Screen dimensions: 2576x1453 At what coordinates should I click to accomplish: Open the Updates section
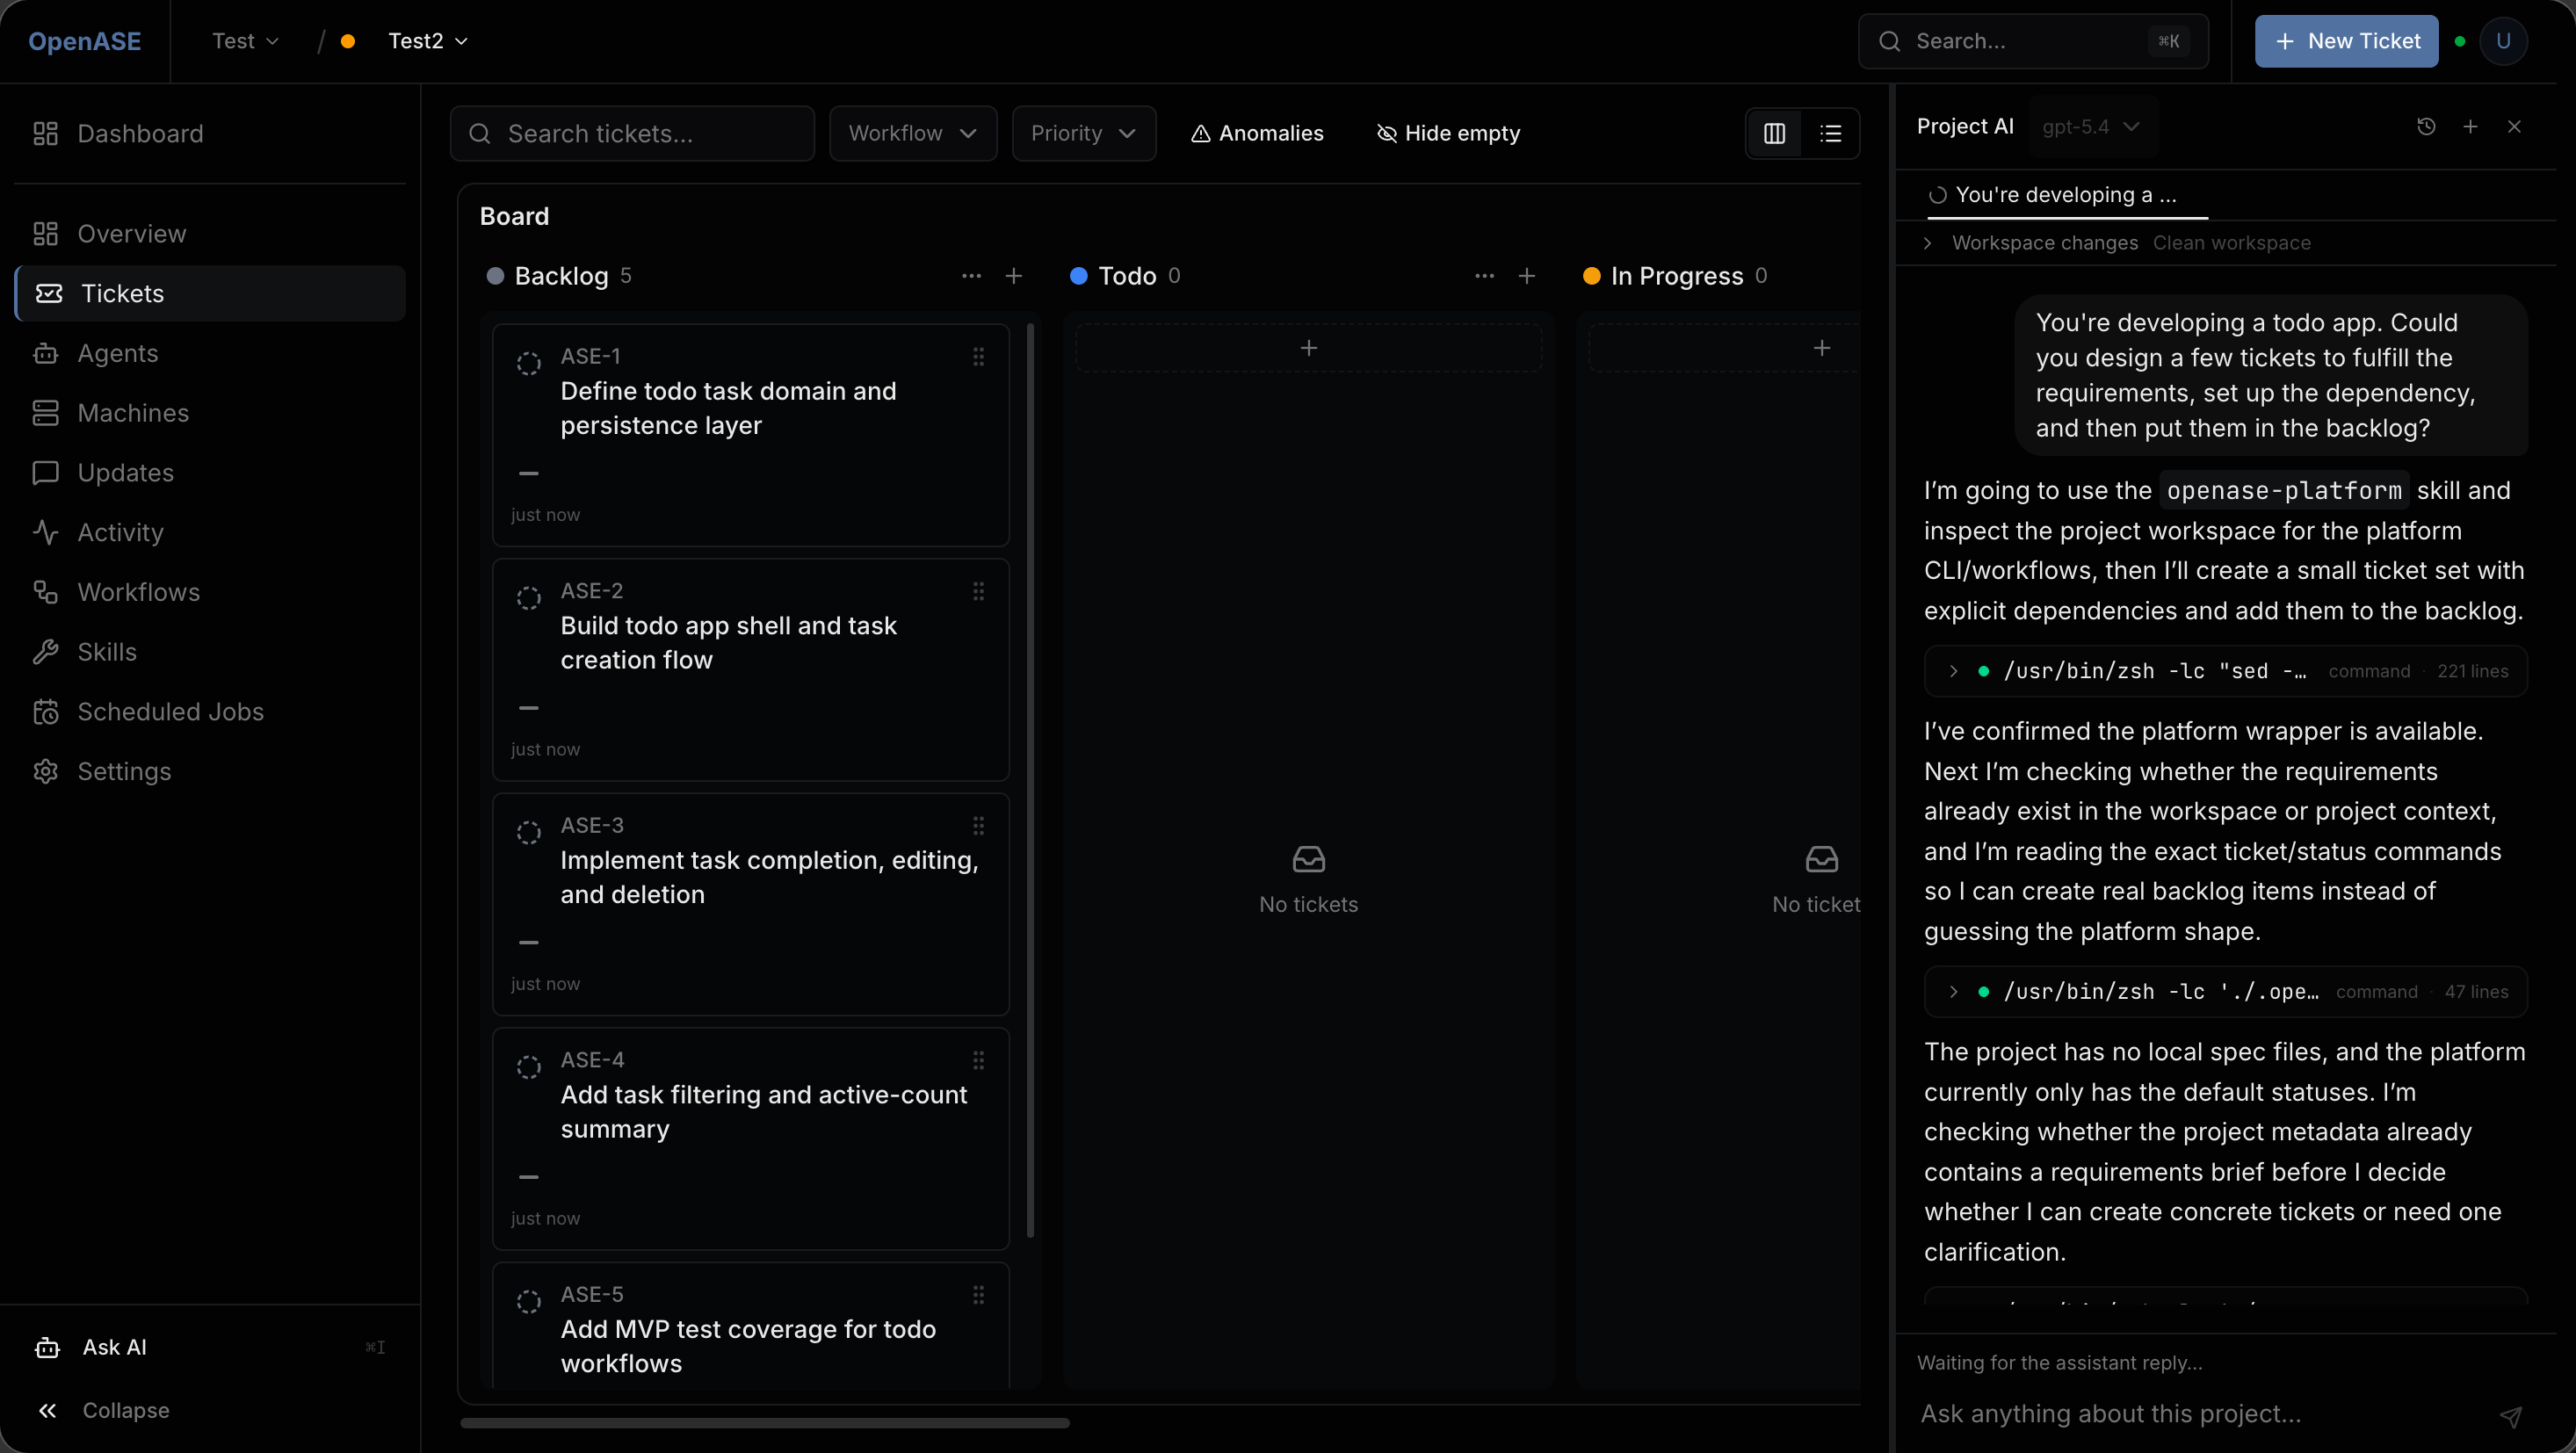tap(210, 472)
